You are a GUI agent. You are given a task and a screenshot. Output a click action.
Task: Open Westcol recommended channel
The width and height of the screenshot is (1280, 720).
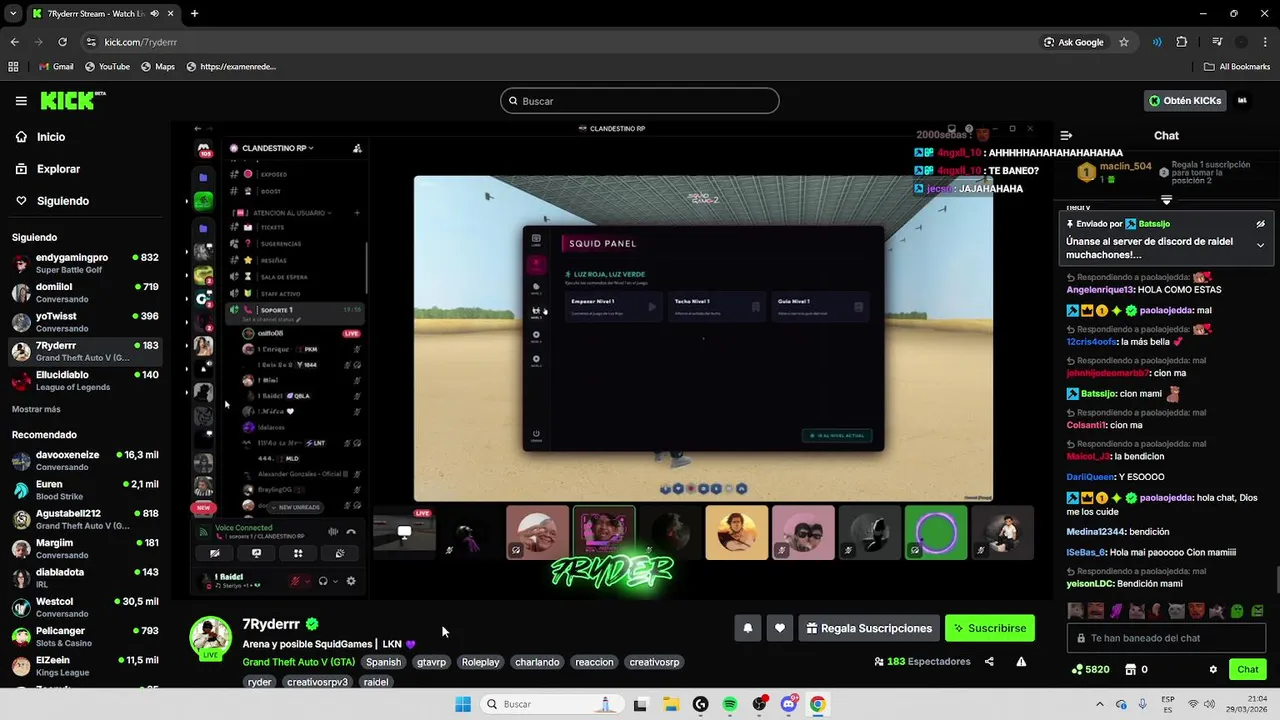85,607
